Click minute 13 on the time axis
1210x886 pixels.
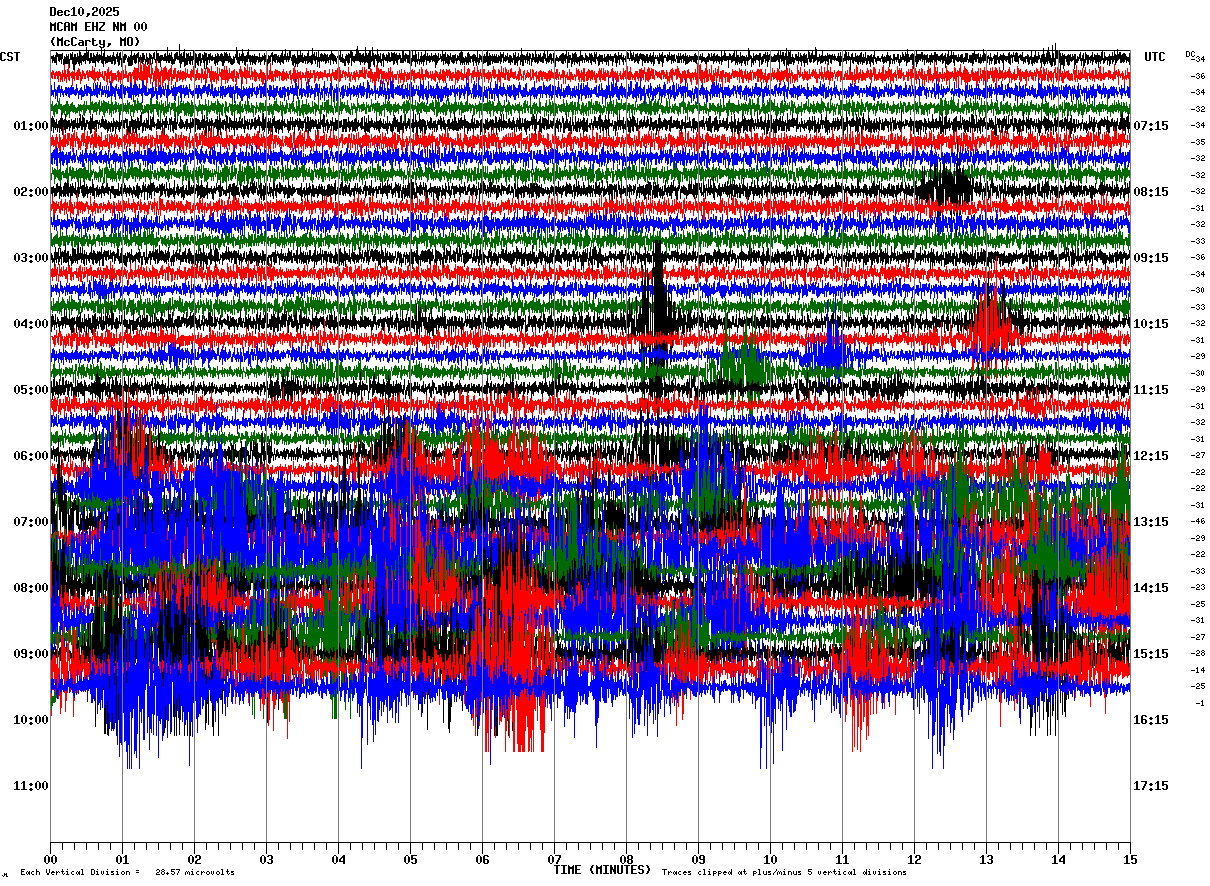point(986,859)
